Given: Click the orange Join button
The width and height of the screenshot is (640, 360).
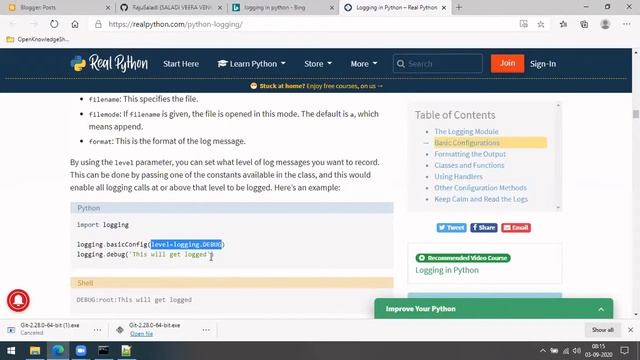Looking at the screenshot, I should (x=507, y=63).
